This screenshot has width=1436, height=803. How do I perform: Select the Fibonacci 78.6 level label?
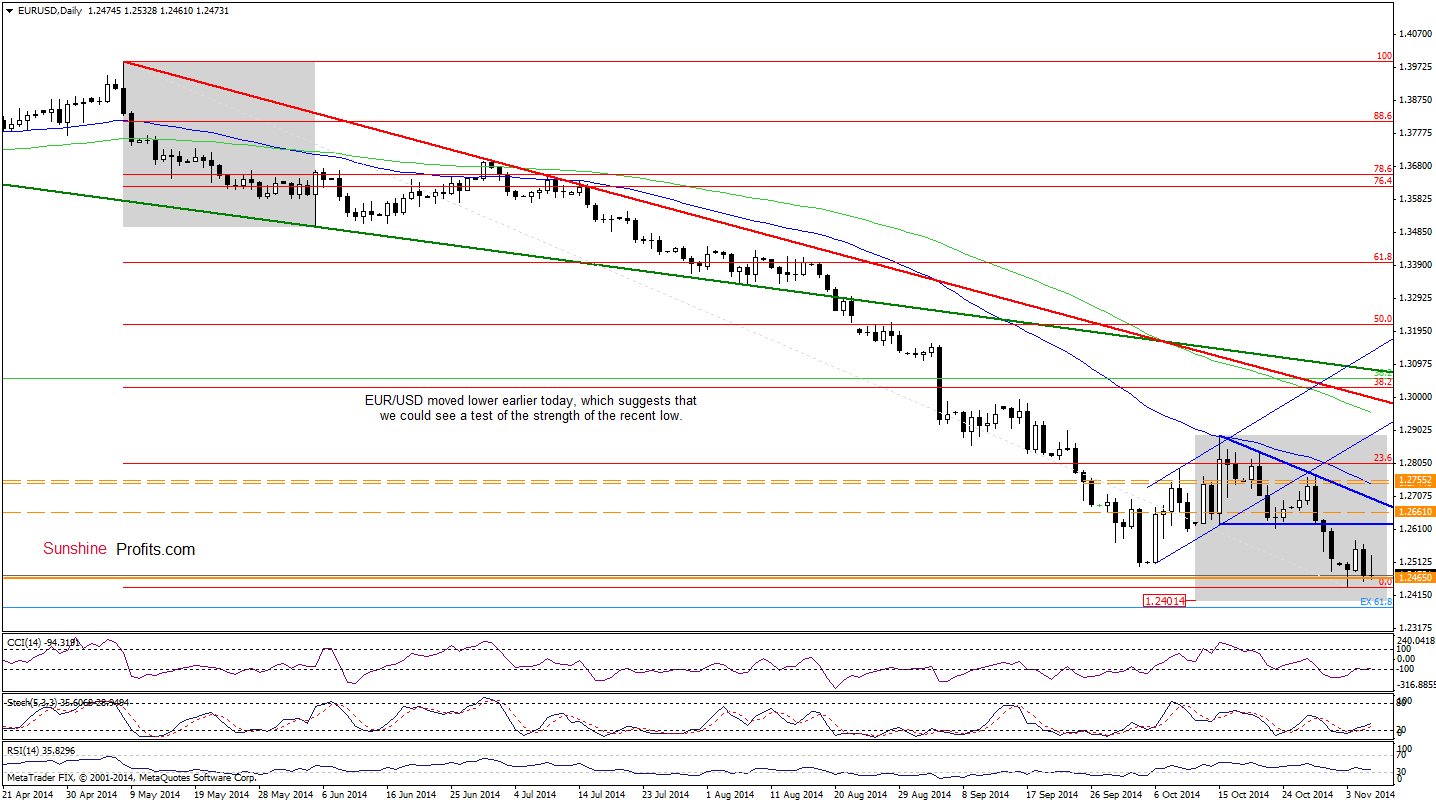(1383, 169)
